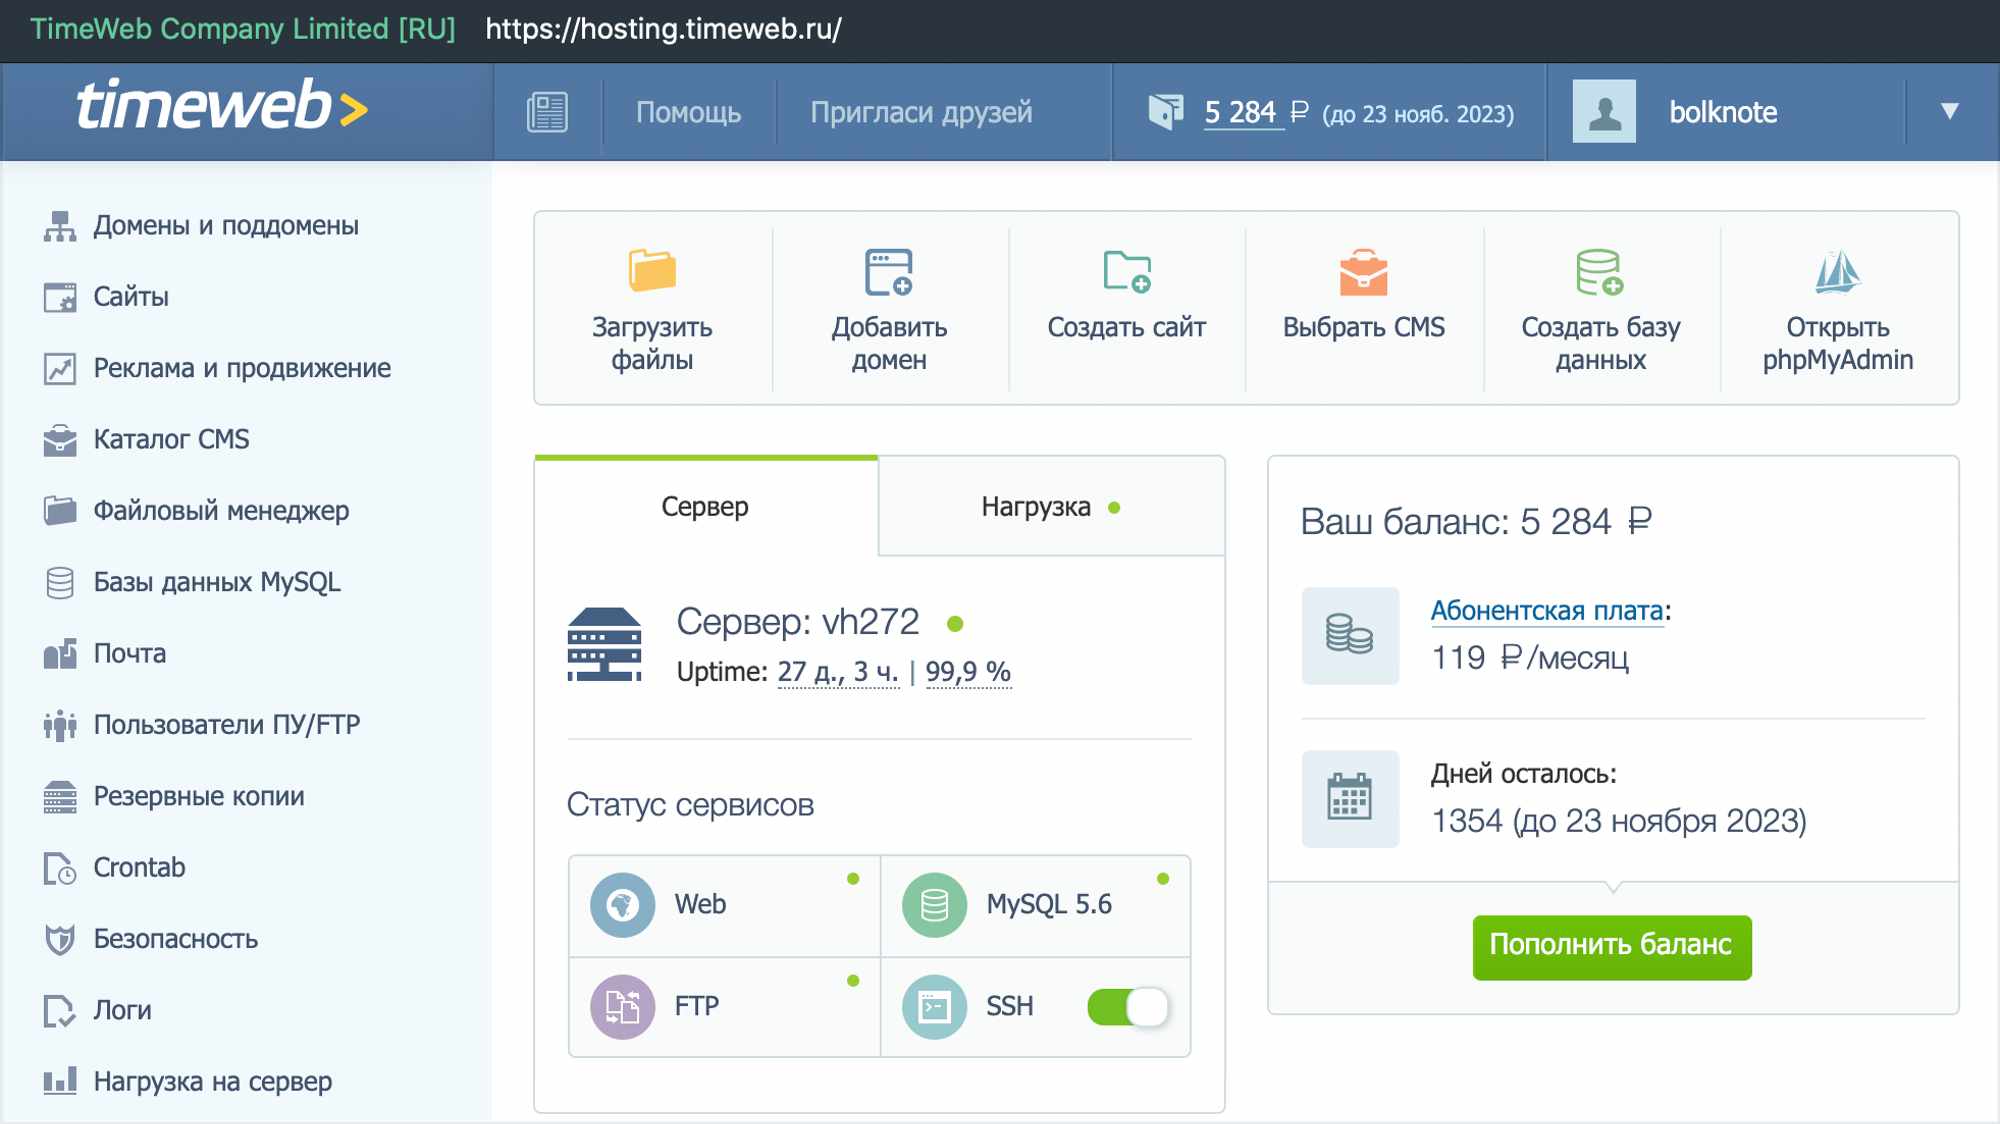Click the Статус сервисов heading
This screenshot has height=1124, width=2000.
[x=690, y=805]
